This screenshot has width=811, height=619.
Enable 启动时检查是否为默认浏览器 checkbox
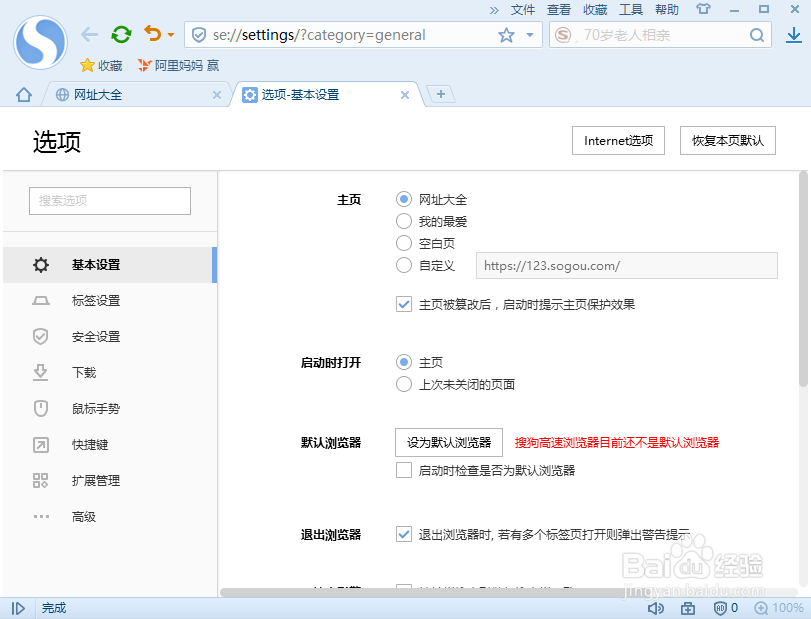pos(404,470)
